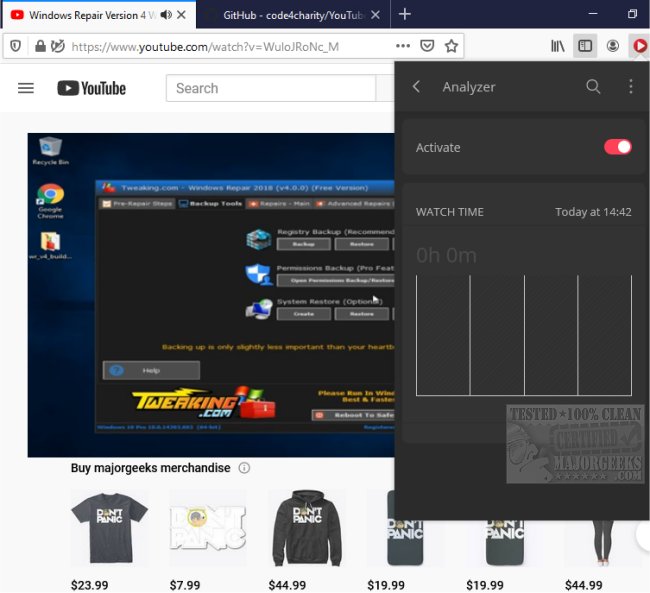This screenshot has height=593, width=650.
Task: Click the red YouTube extension toolbar icon
Action: 640,46
